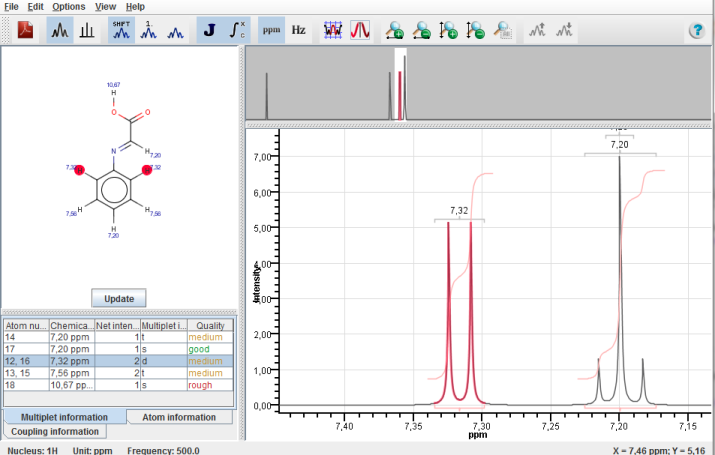Viewport: 715px width, 455px height.
Task: Open the Options menu
Action: tap(69, 7)
